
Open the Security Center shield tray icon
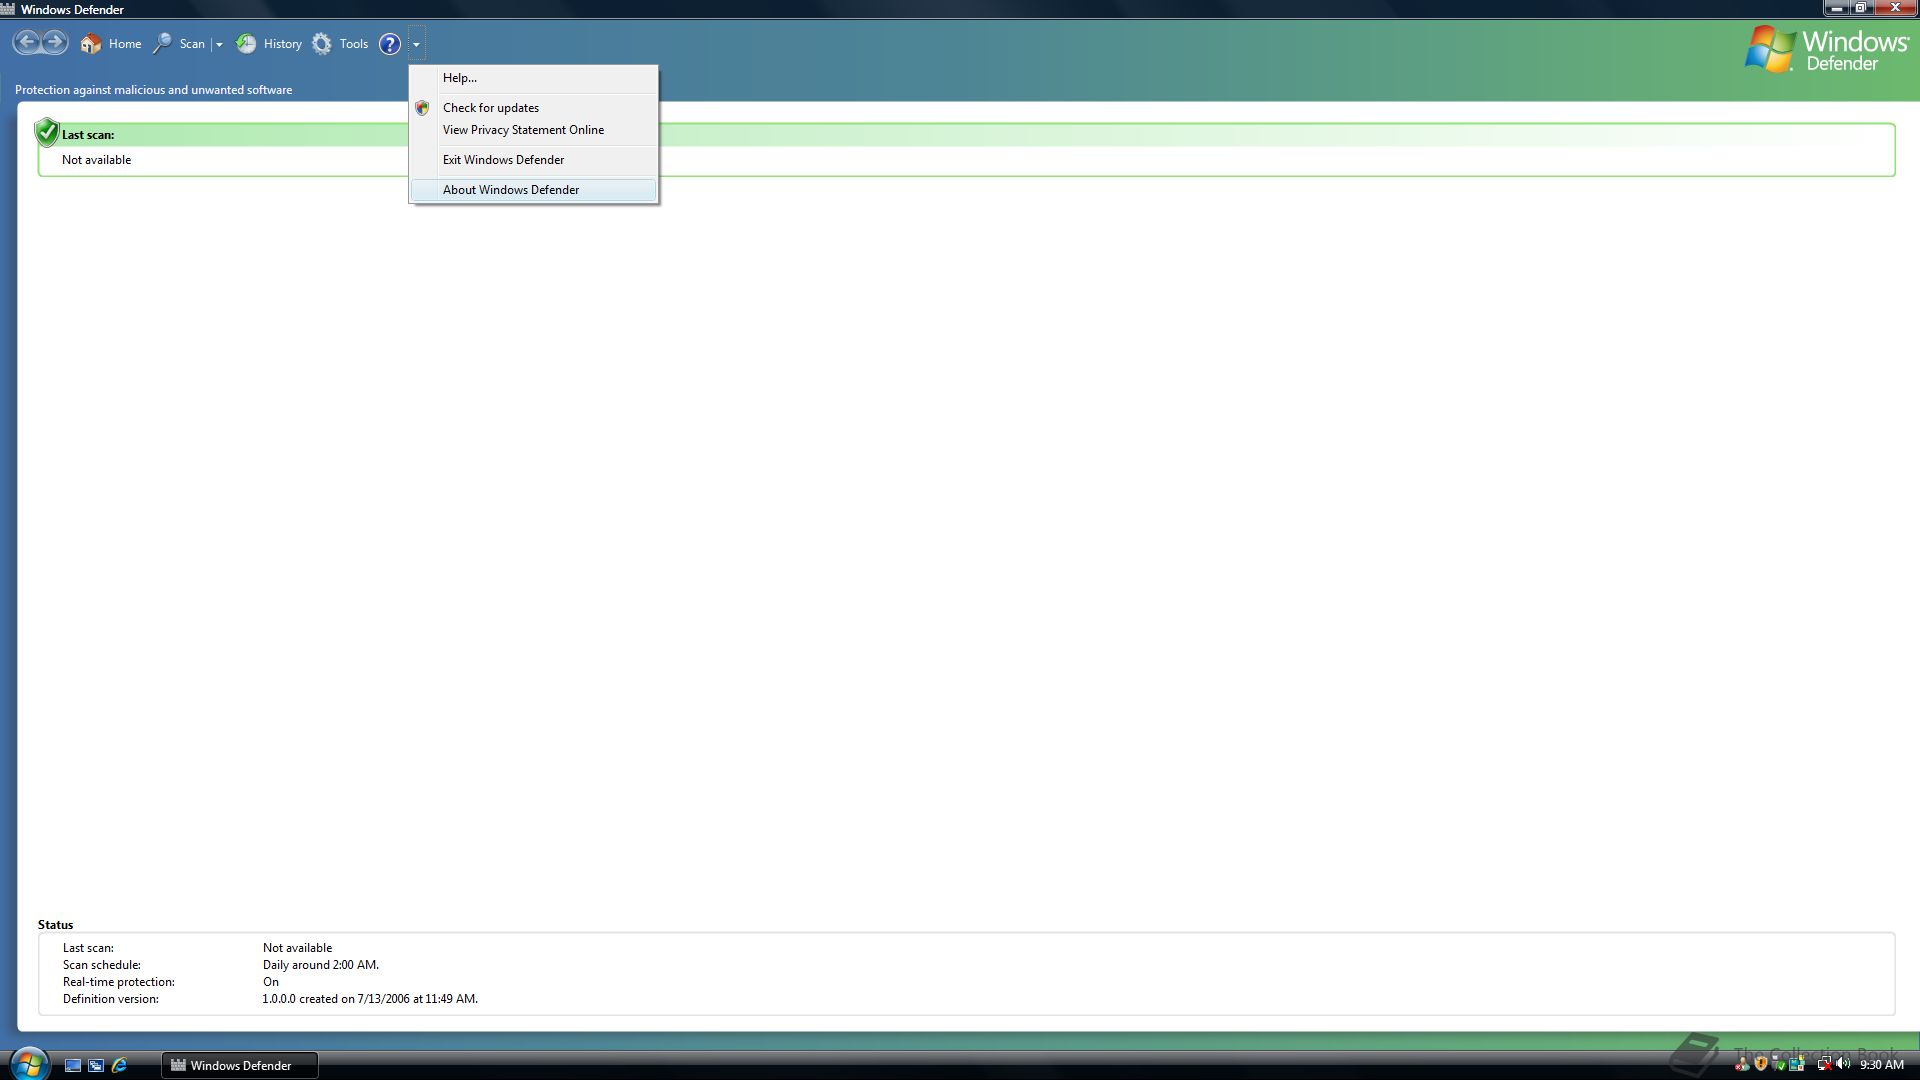1761,1065
